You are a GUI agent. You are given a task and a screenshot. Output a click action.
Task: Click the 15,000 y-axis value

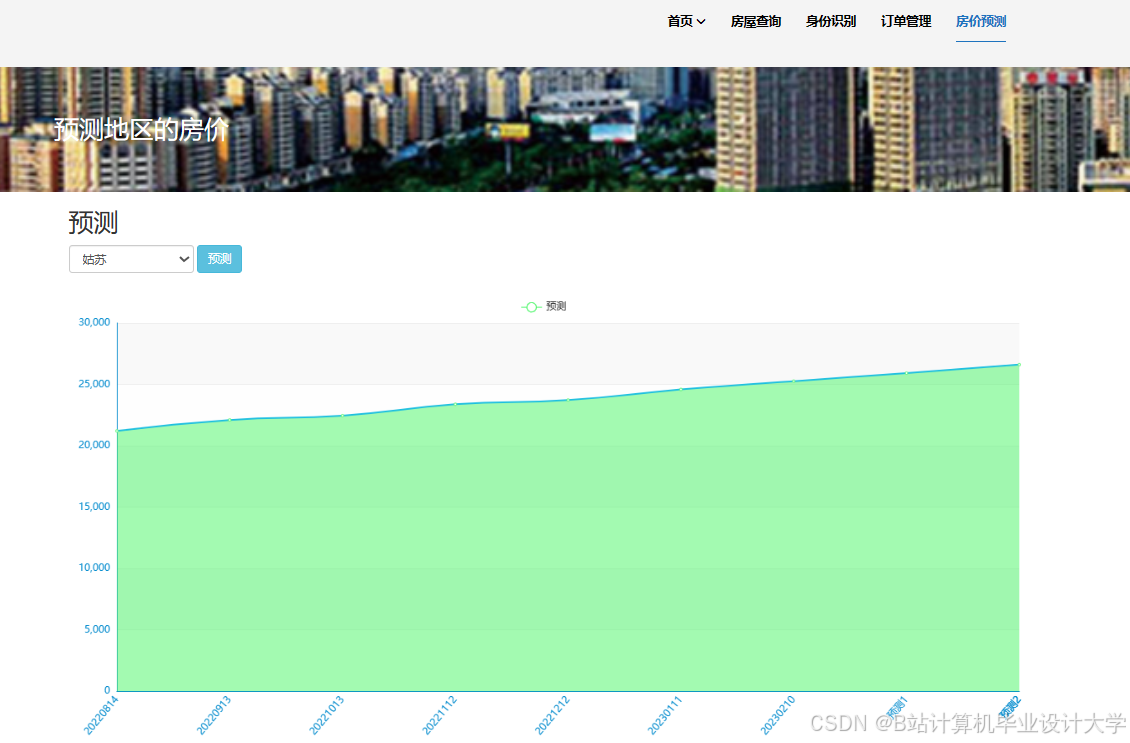pyautogui.click(x=94, y=507)
